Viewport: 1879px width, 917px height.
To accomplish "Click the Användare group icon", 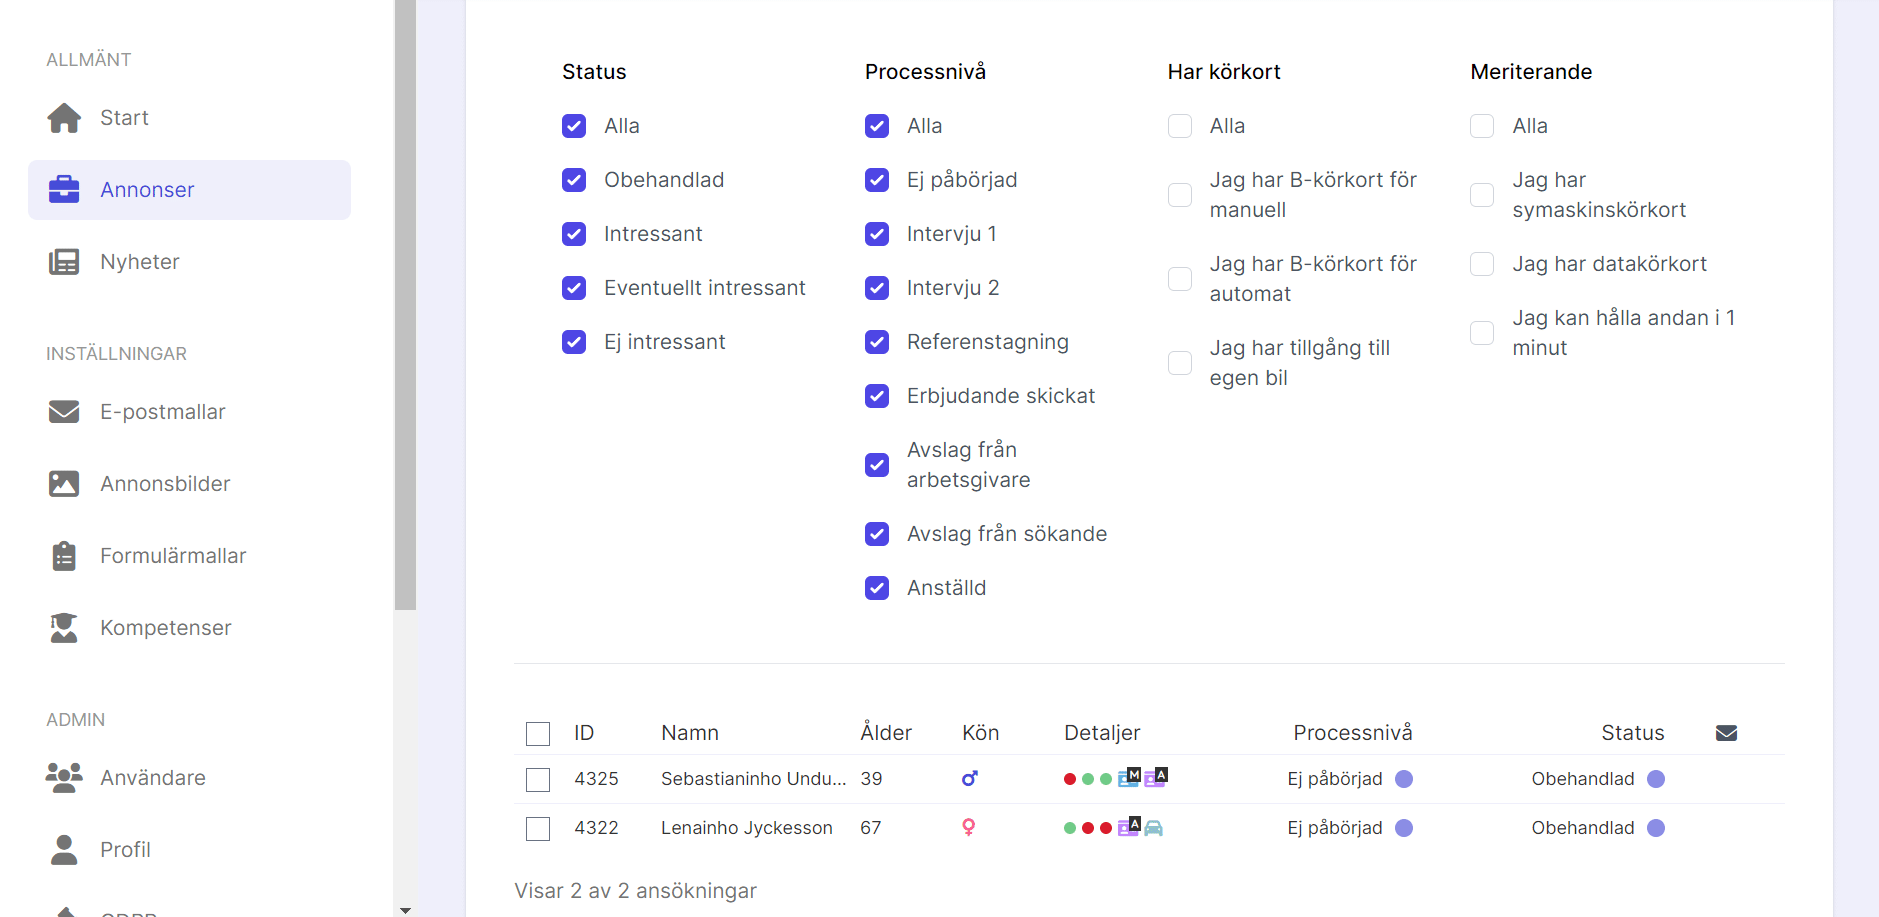I will [64, 778].
